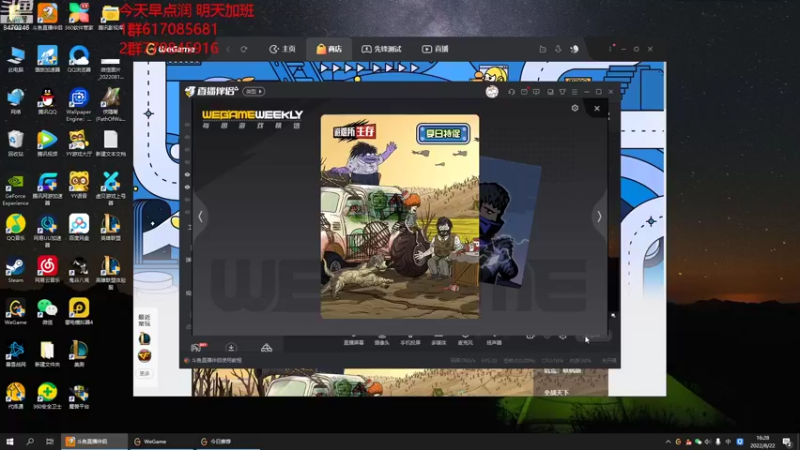Open 此电脑 desktop icon
The width and height of the screenshot is (800, 450).
click(16, 58)
